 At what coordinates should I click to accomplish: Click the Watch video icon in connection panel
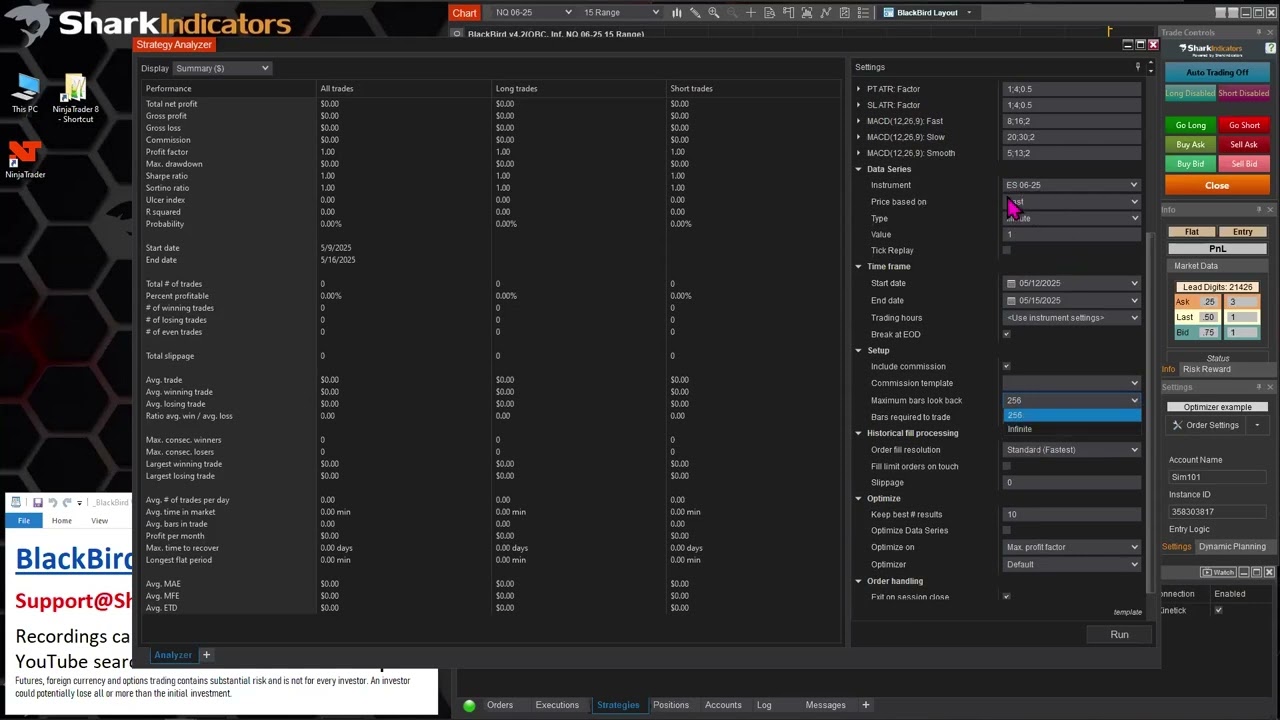[1219, 572]
